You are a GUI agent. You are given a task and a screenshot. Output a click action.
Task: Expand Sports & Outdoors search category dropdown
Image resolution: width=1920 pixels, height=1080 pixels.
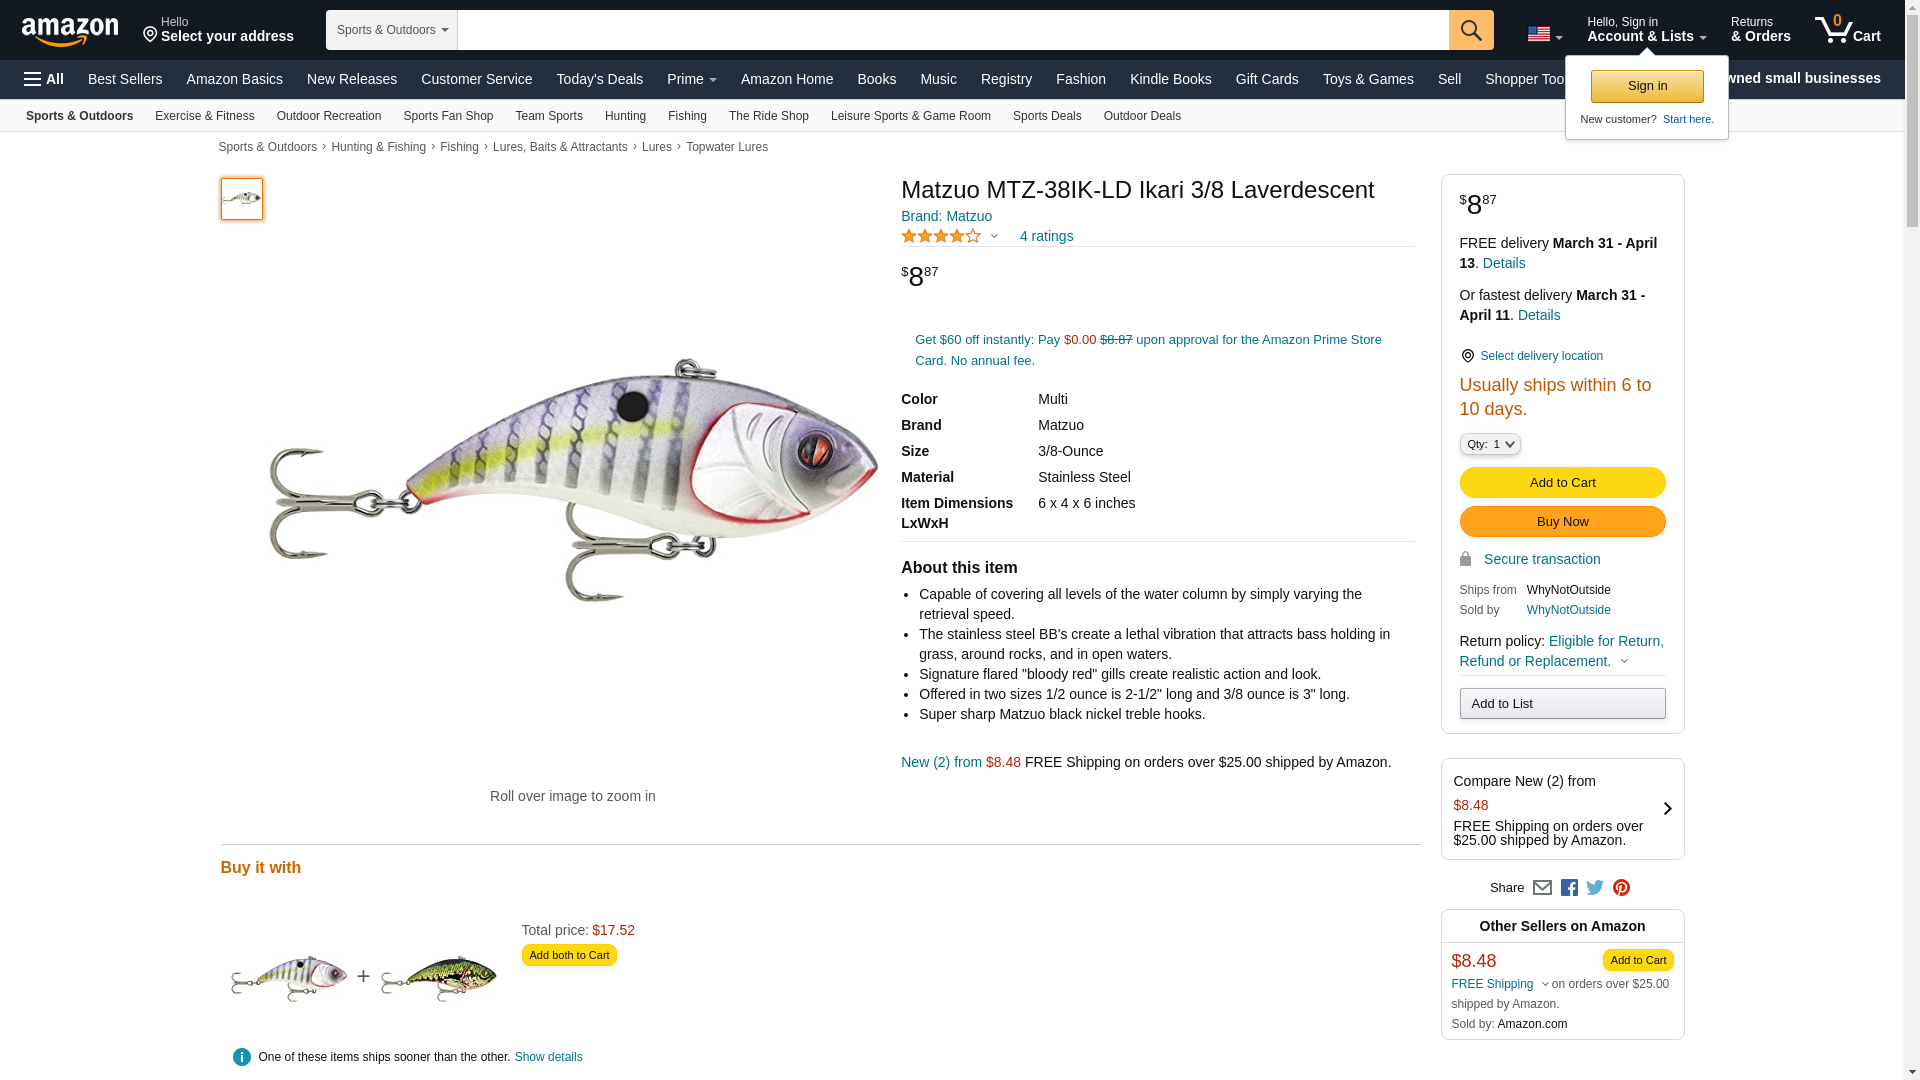point(392,30)
